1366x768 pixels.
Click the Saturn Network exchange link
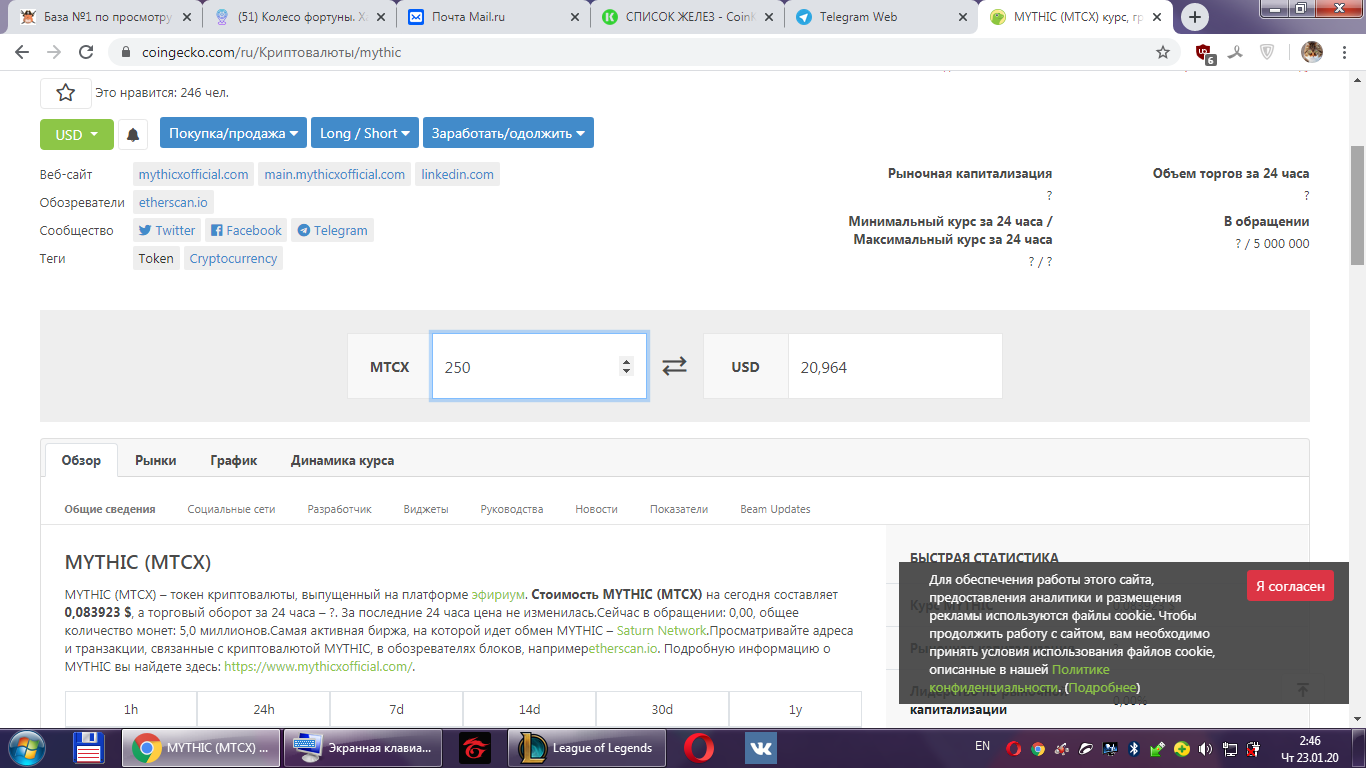point(663,631)
